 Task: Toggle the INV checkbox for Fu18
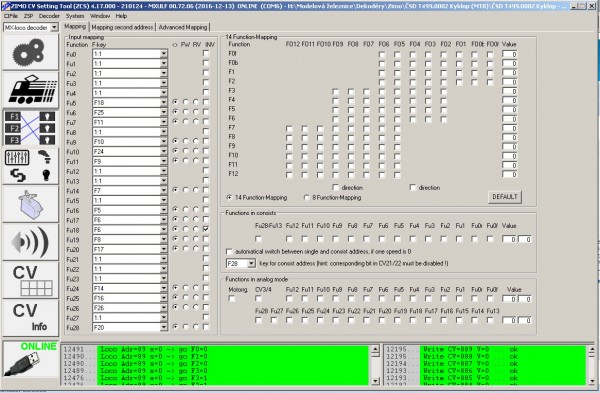pos(206,229)
